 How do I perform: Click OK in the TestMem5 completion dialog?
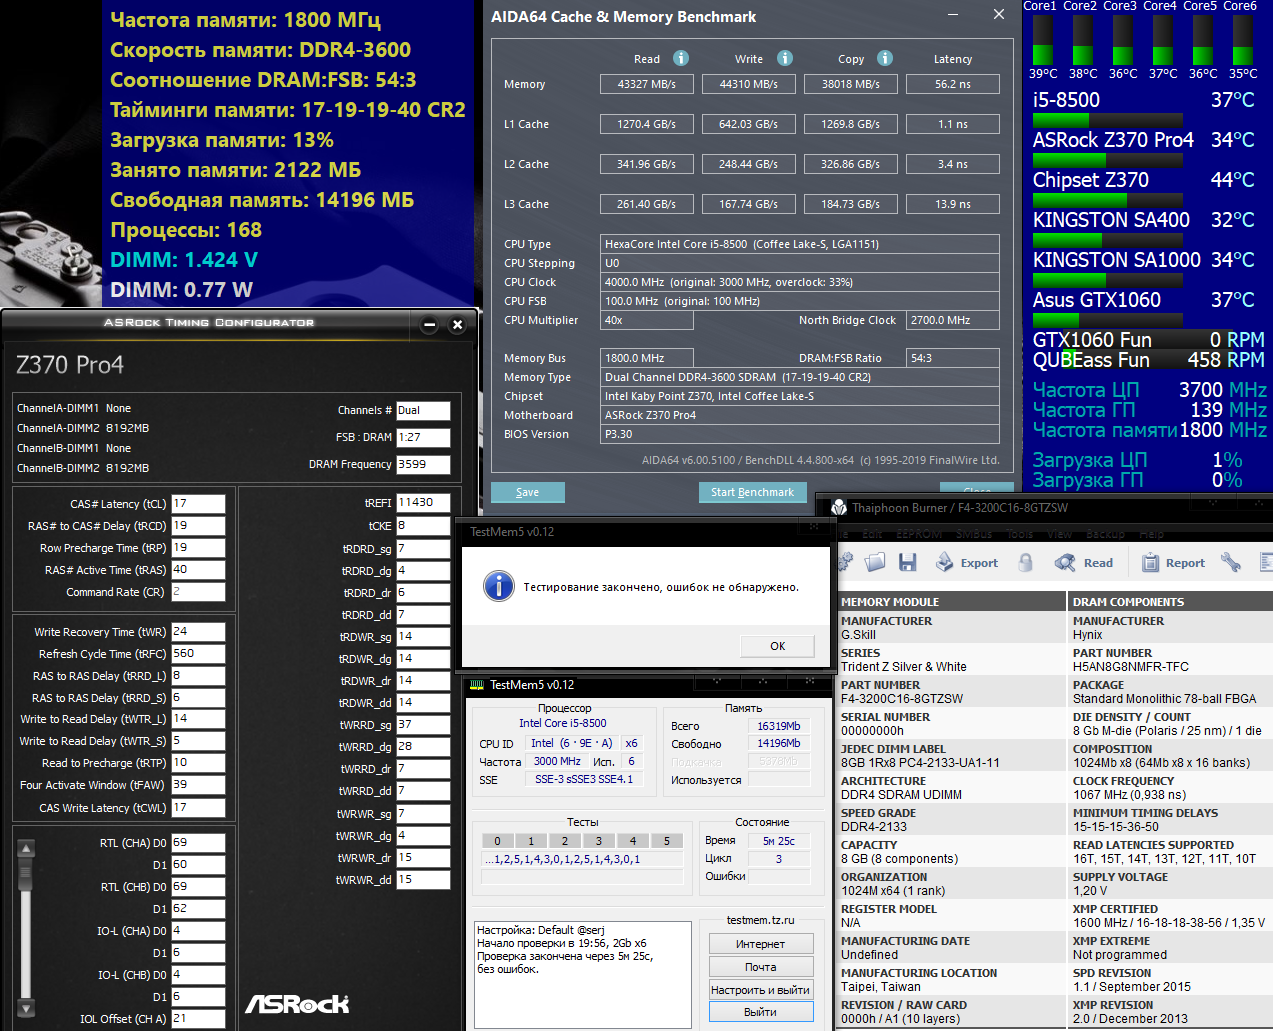click(778, 646)
